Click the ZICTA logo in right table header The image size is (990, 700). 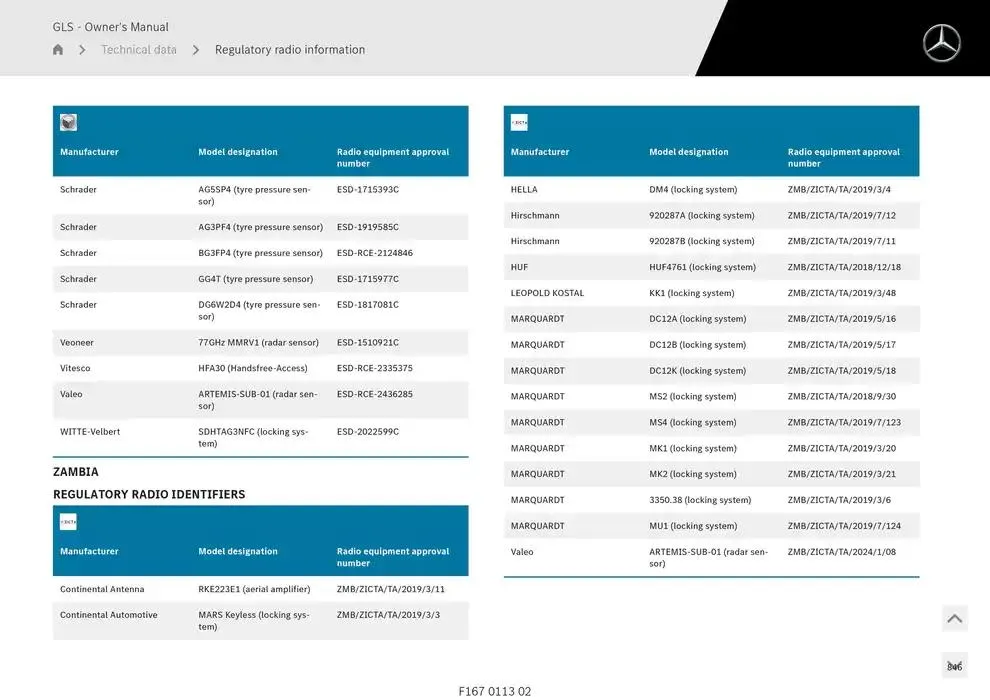coord(519,123)
